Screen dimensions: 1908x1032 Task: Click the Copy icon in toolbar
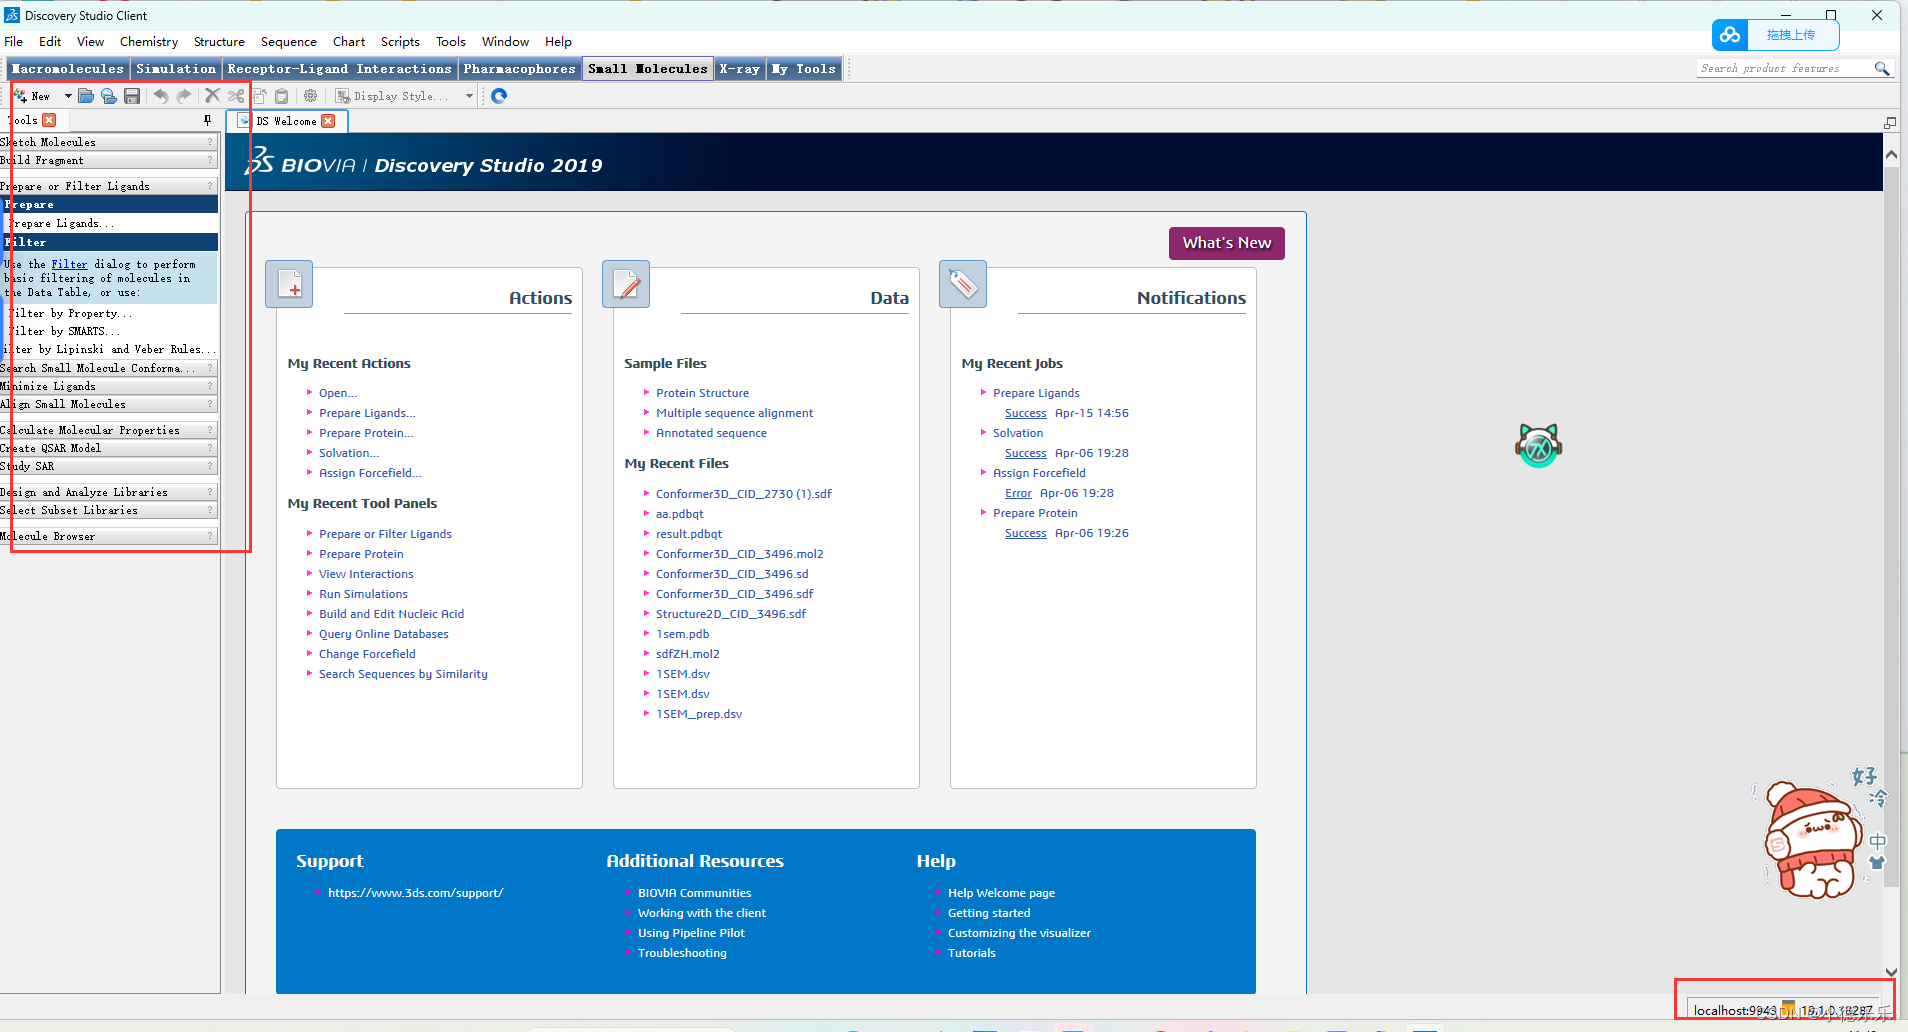(259, 96)
